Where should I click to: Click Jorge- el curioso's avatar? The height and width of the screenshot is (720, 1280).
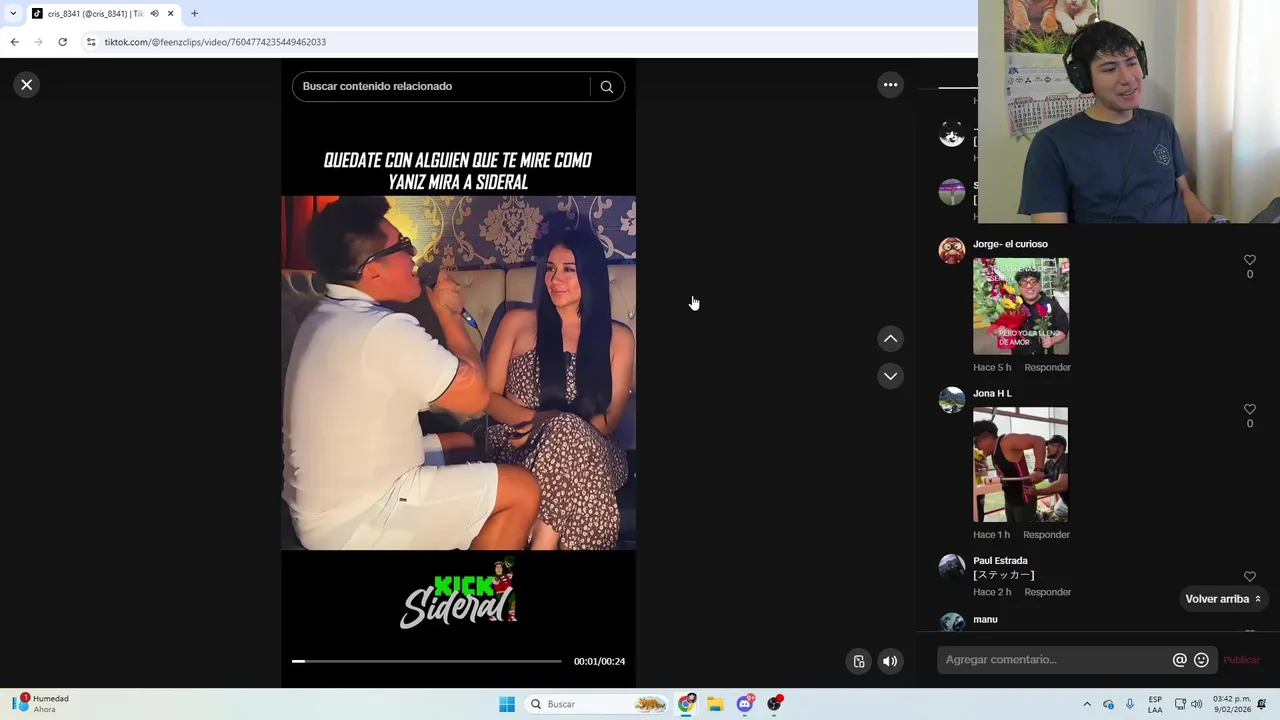[x=951, y=250]
